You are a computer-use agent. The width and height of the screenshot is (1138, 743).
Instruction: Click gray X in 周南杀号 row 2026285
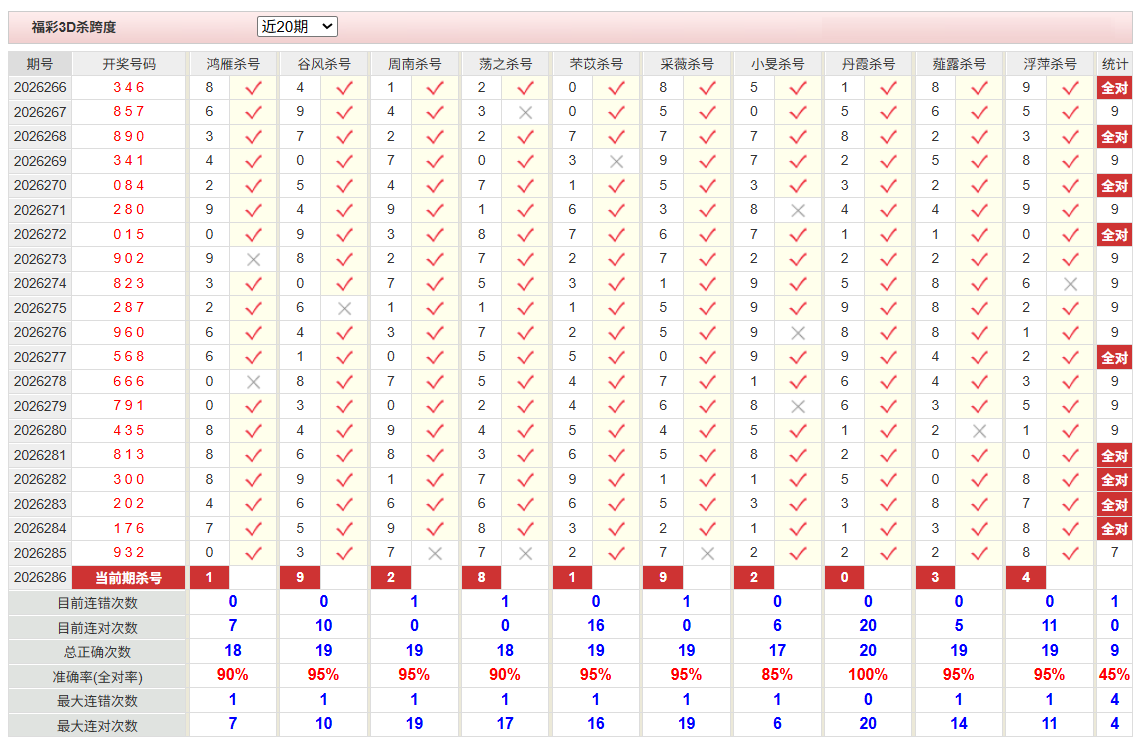click(x=435, y=554)
